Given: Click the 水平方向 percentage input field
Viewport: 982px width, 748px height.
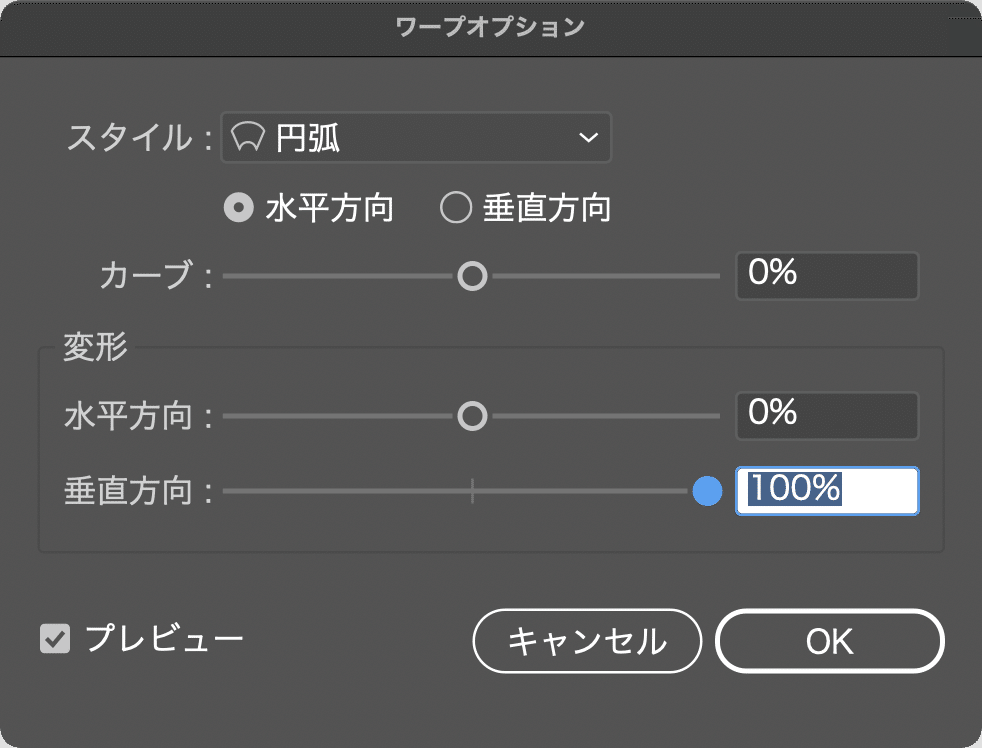Looking at the screenshot, I should pyautogui.click(x=826, y=415).
